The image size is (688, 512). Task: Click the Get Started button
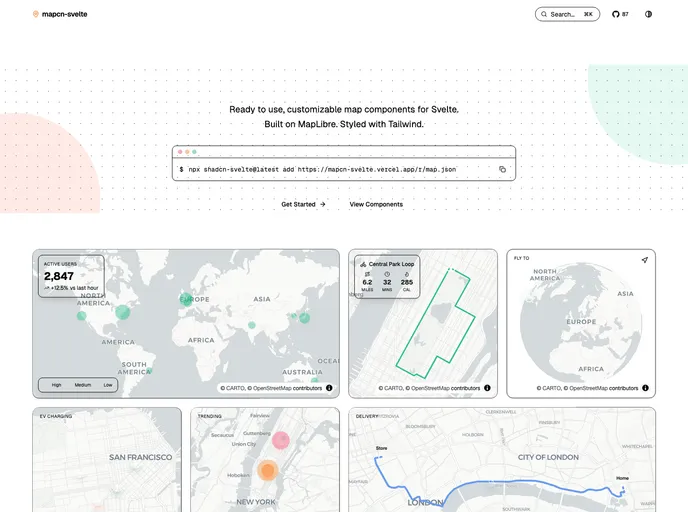pyautogui.click(x=303, y=204)
